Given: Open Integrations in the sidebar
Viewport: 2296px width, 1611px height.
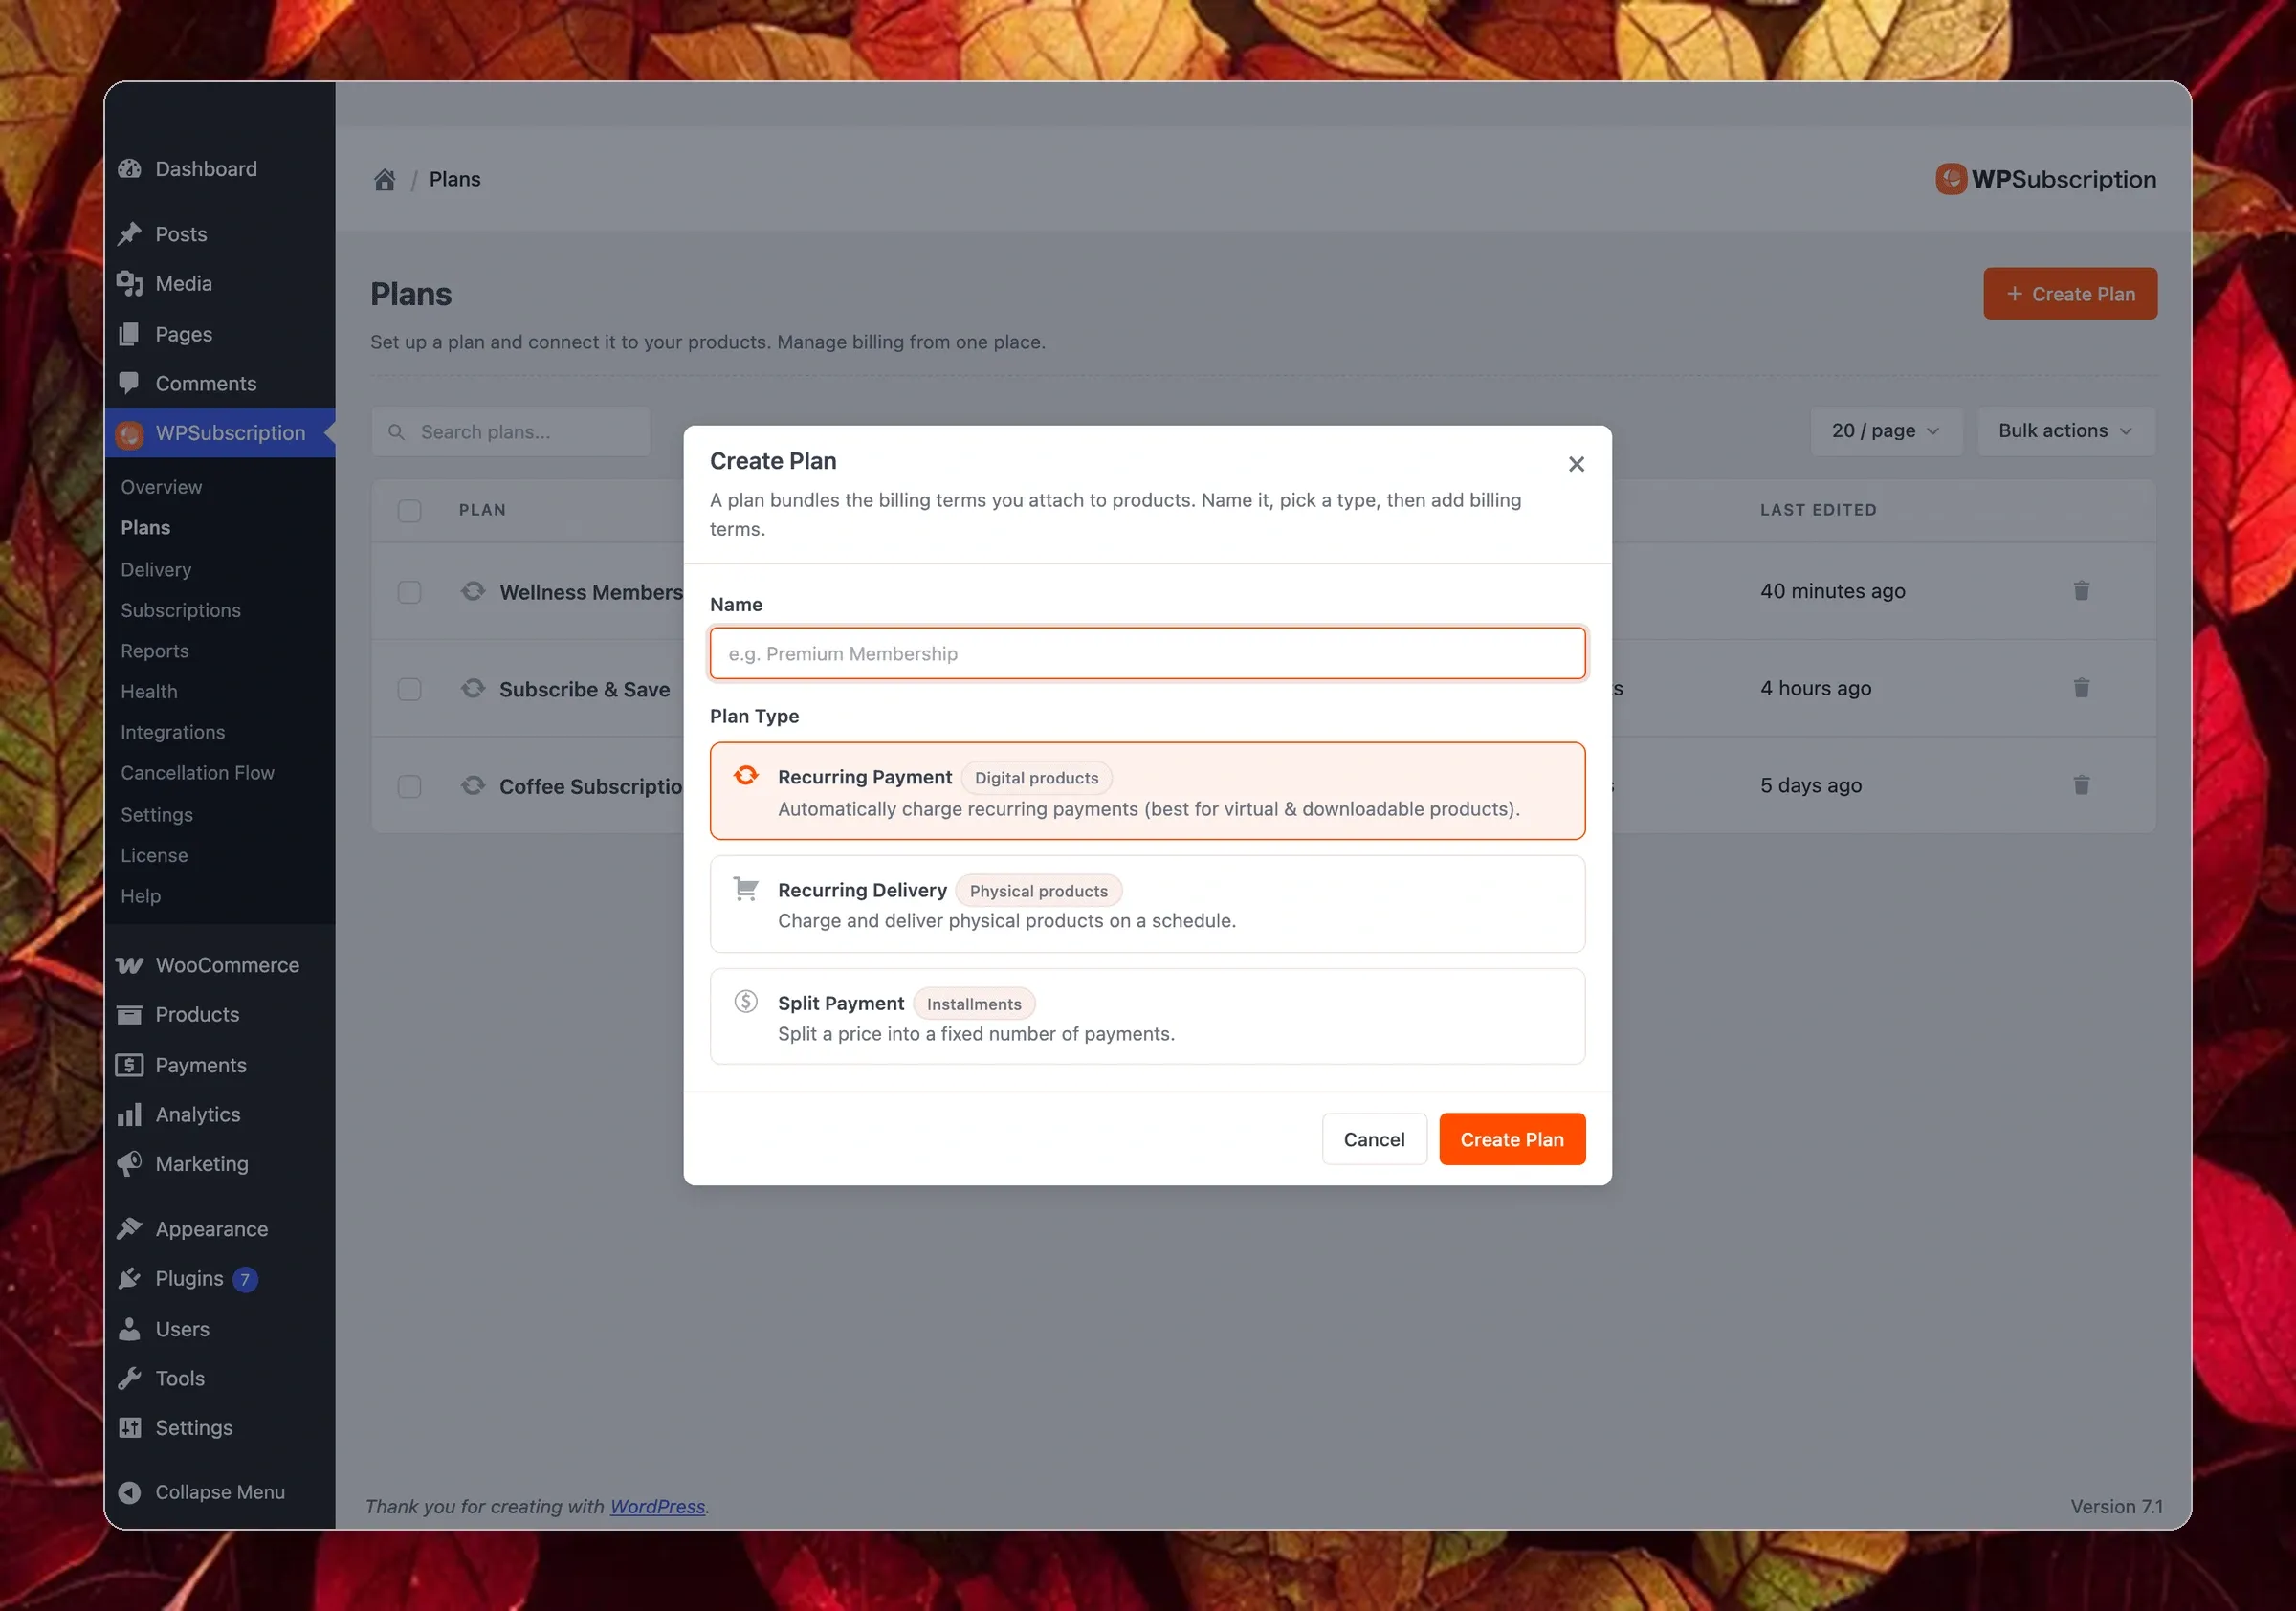Looking at the screenshot, I should [173, 732].
